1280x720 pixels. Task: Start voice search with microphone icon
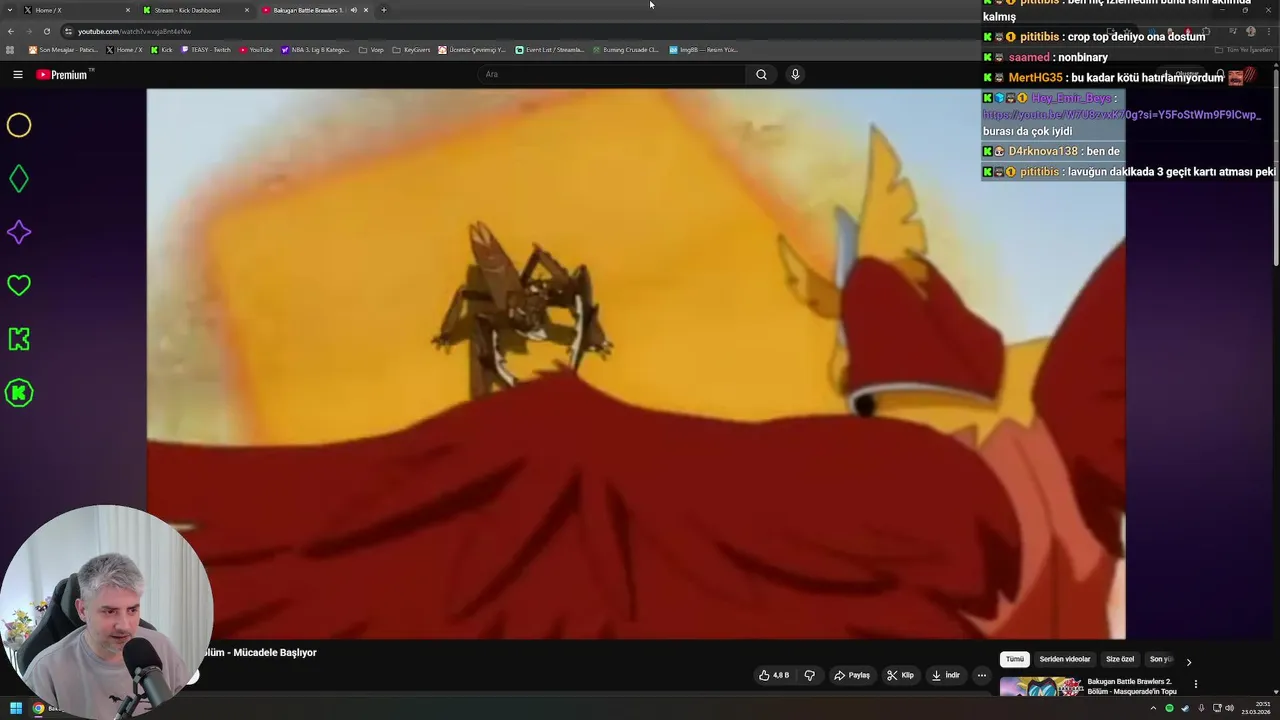(x=795, y=74)
